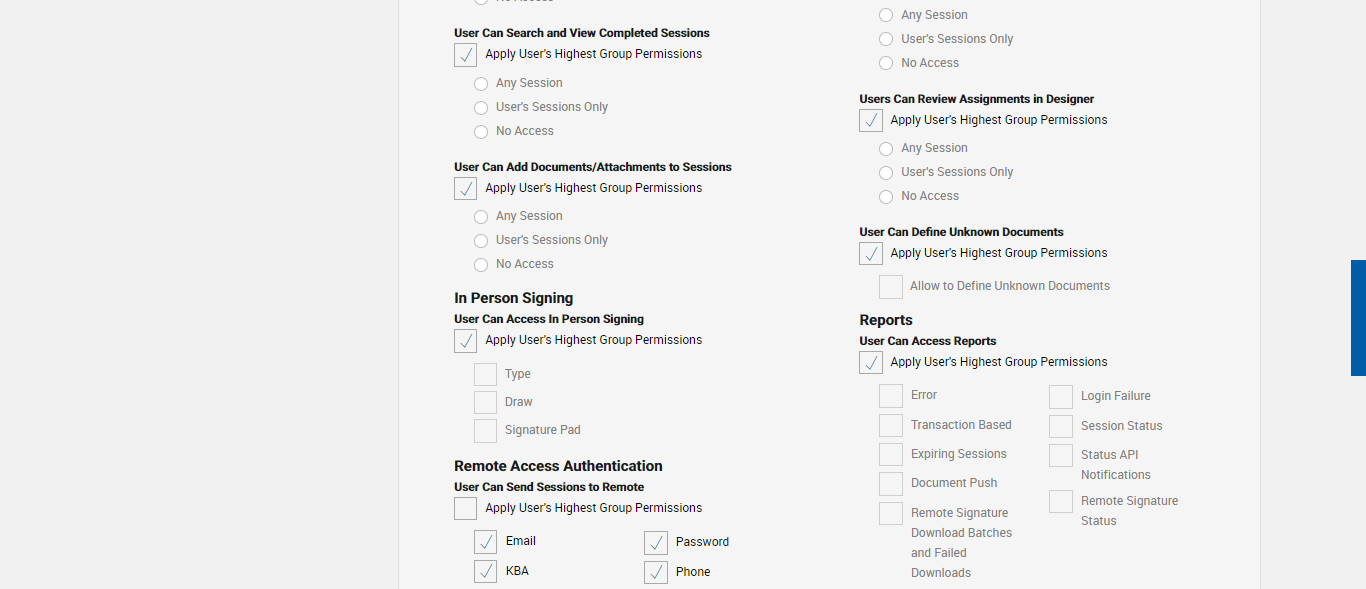
Task: Uncheck the Password authentication option
Action: [655, 543]
